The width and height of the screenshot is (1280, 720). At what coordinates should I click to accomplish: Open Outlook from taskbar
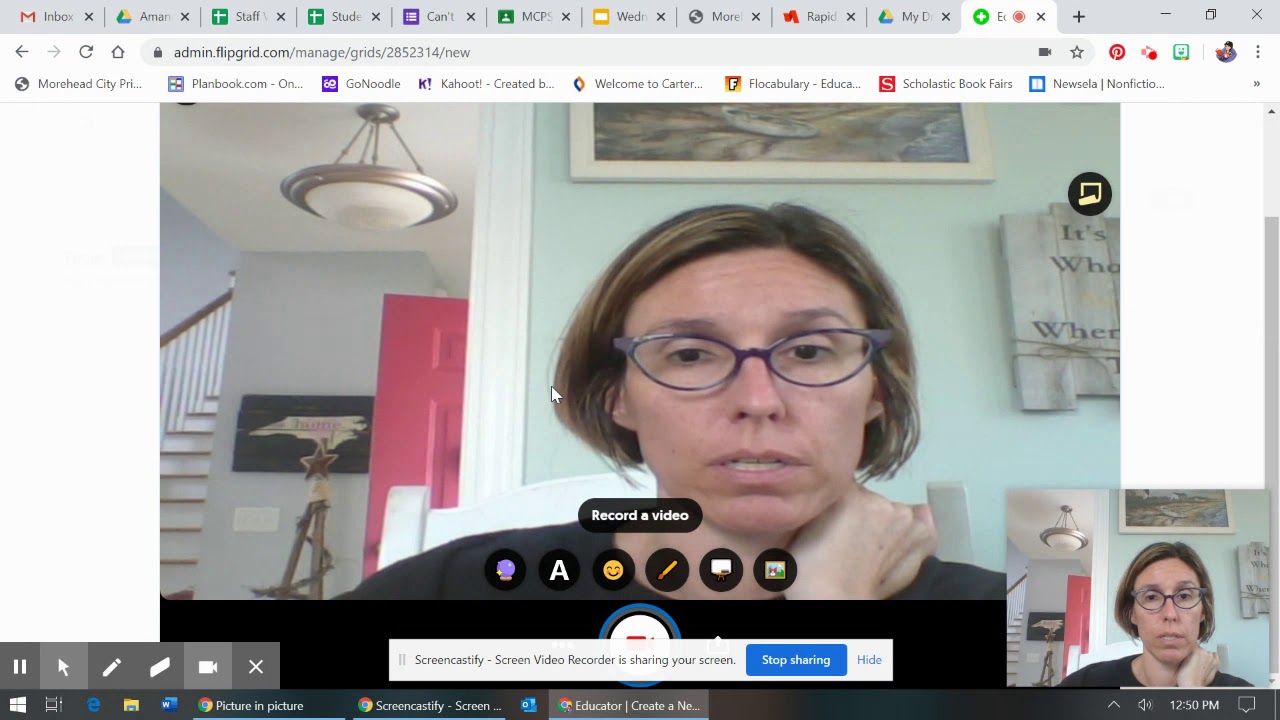(x=529, y=705)
